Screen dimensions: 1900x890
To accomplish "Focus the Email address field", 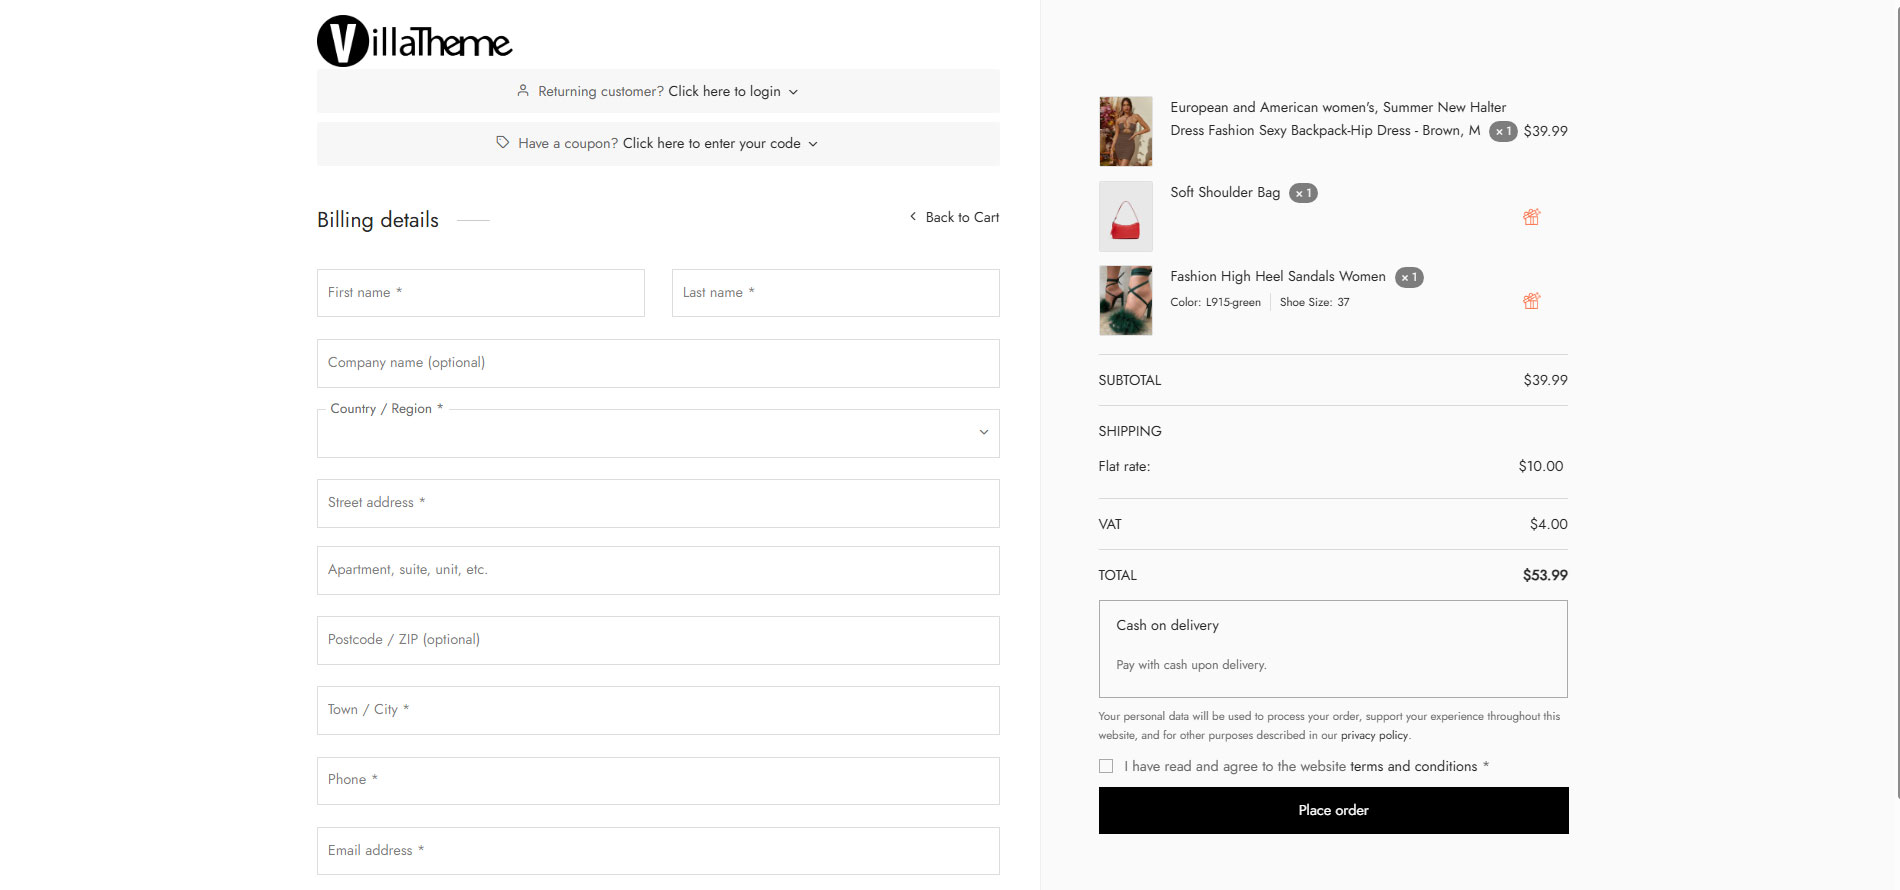I will click(x=658, y=851).
